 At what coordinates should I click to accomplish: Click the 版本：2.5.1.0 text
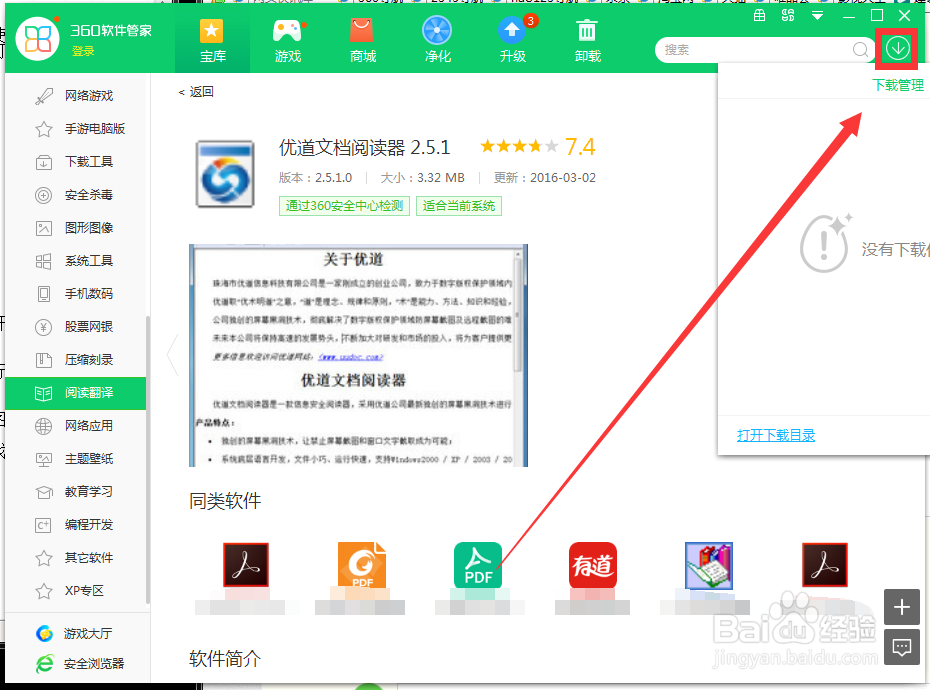click(x=316, y=177)
